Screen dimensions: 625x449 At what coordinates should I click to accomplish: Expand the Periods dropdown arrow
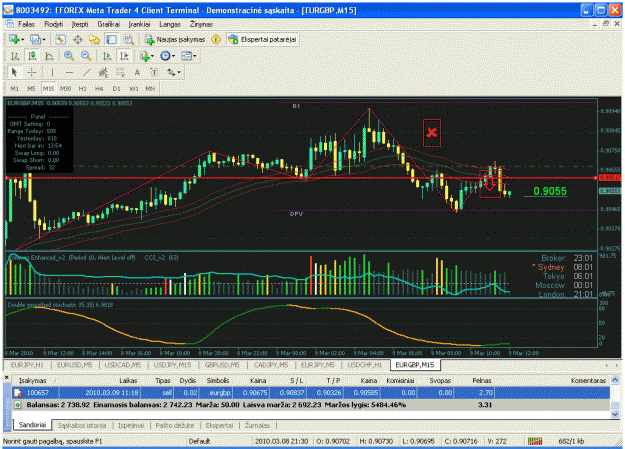[x=173, y=56]
